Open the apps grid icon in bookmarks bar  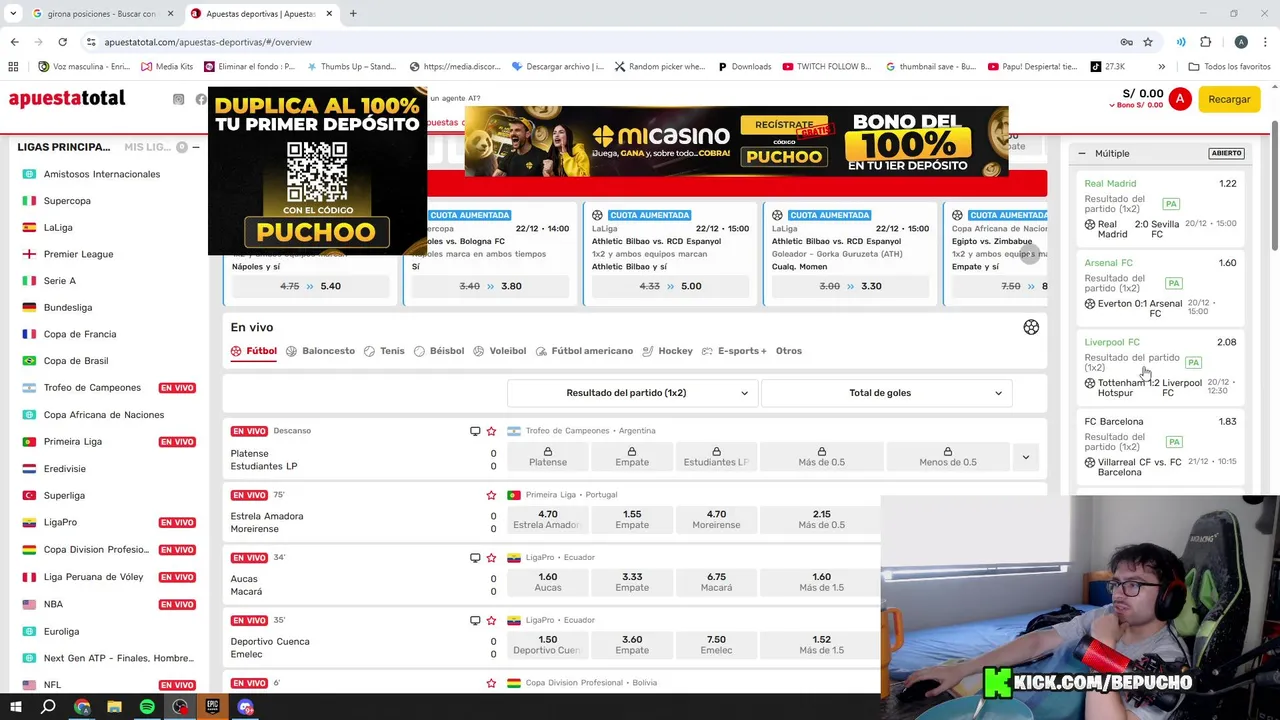[x=13, y=67]
